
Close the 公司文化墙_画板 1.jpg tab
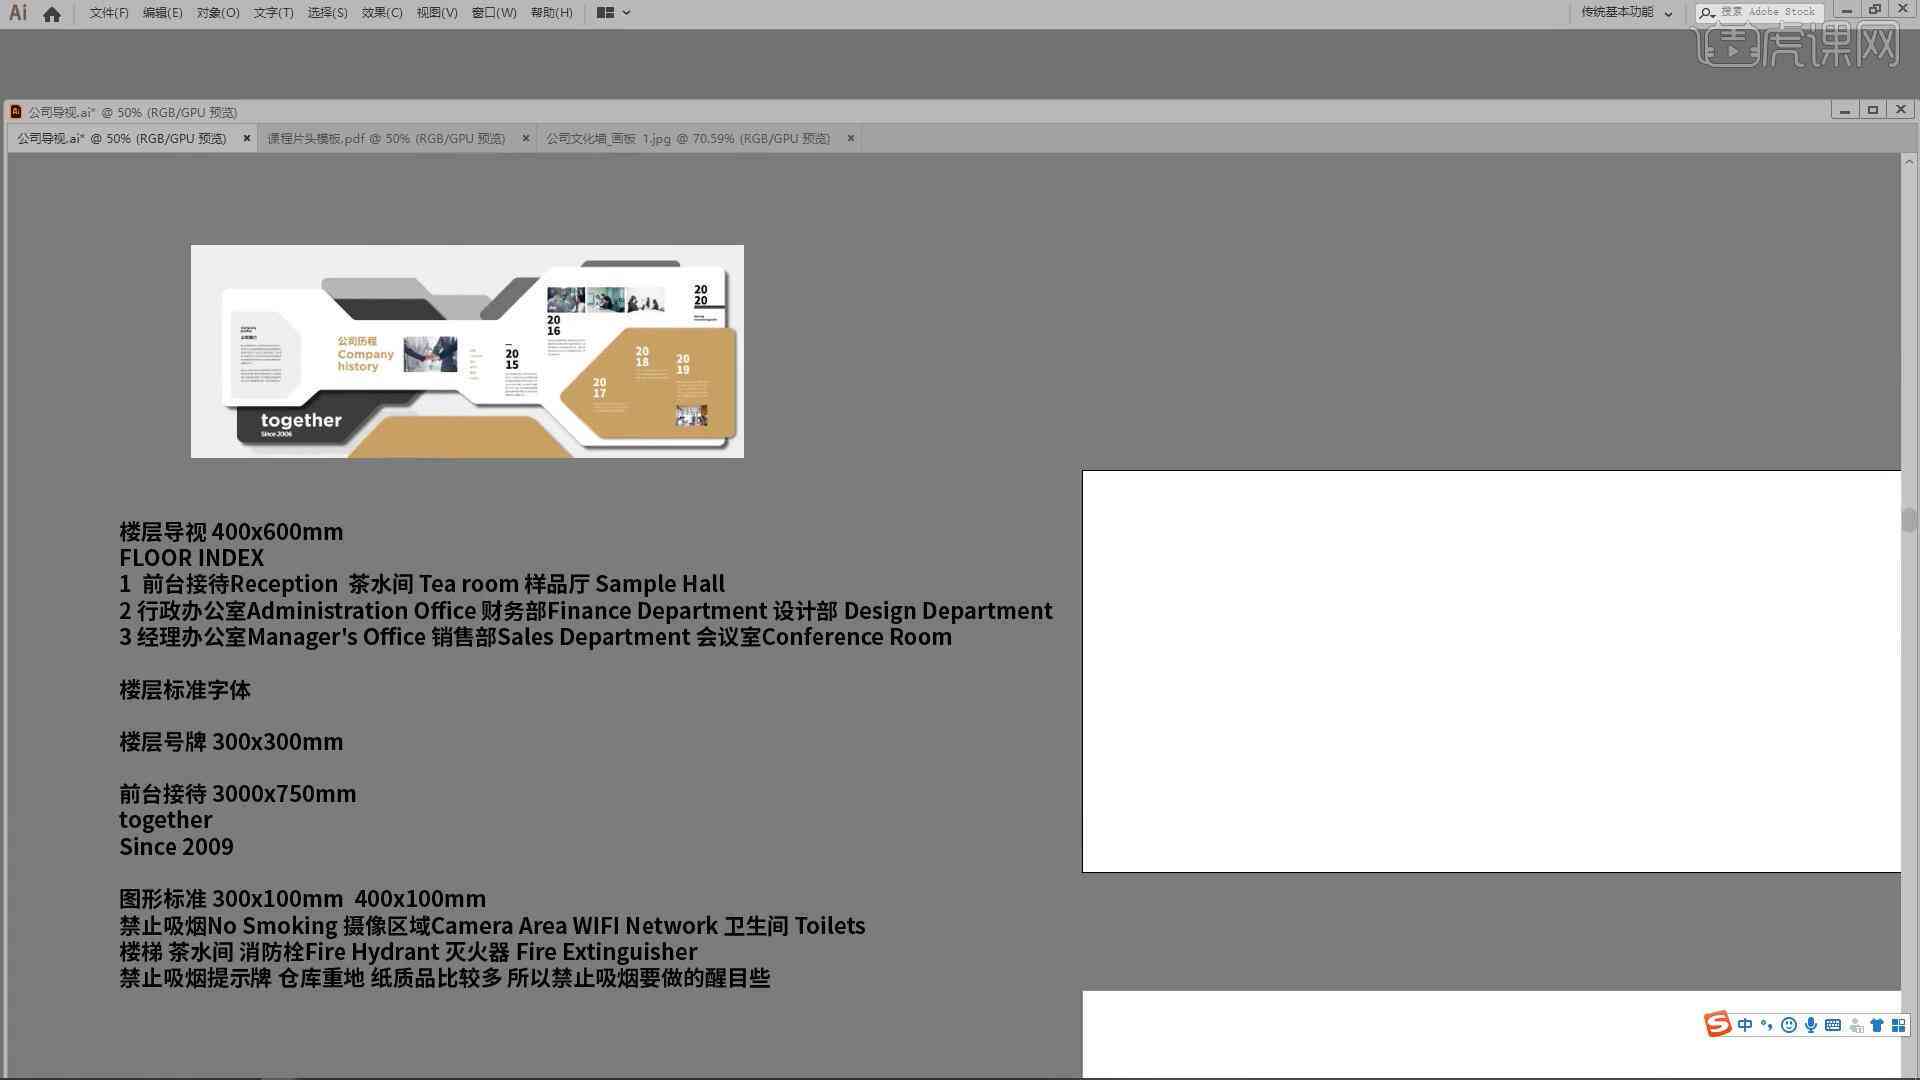(x=851, y=137)
